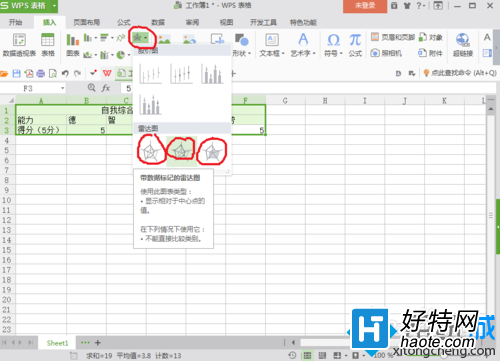Click the PivotTable (数据透视表) icon
Image resolution: width=500 pixels, height=361 pixels.
(19, 40)
